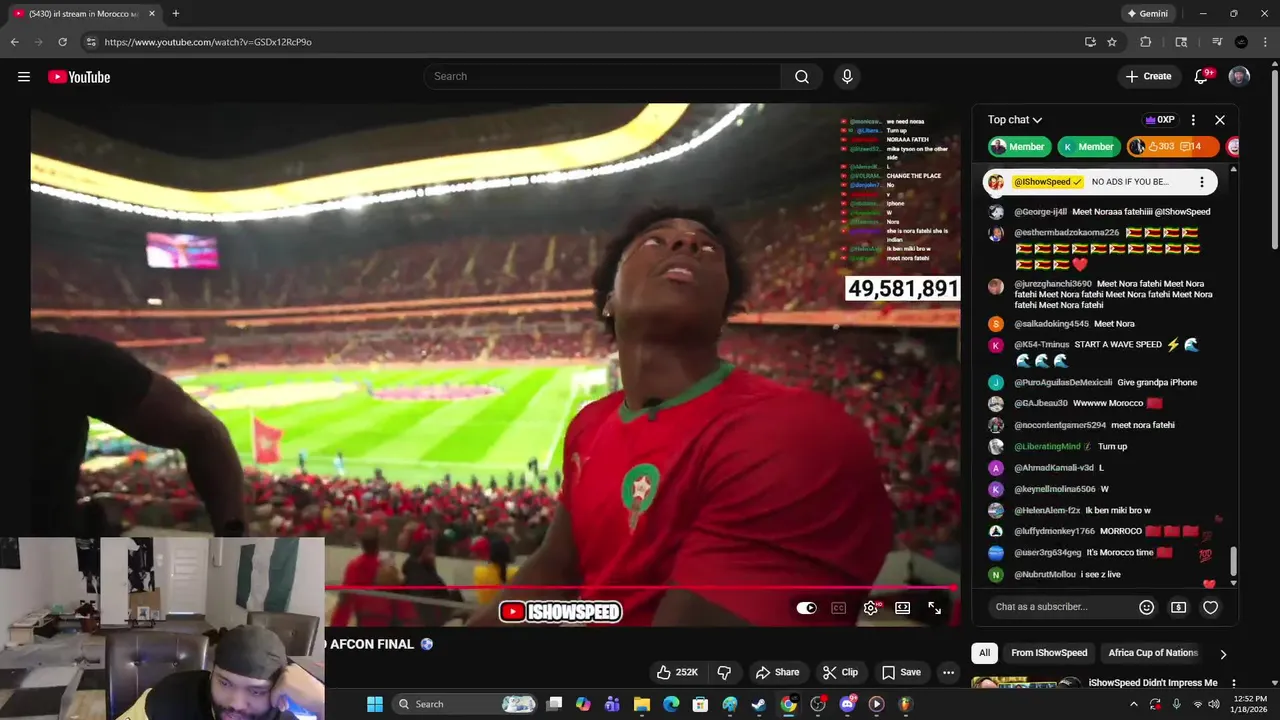The height and width of the screenshot is (720, 1280).
Task: Click the first Member chip in chat
Action: pos(1020,147)
